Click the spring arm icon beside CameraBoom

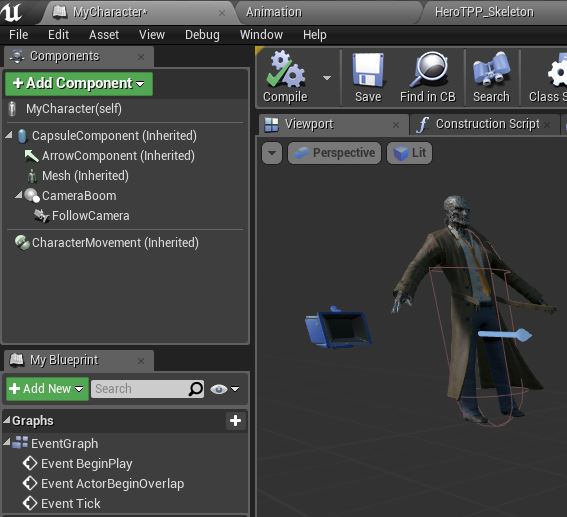(32, 196)
